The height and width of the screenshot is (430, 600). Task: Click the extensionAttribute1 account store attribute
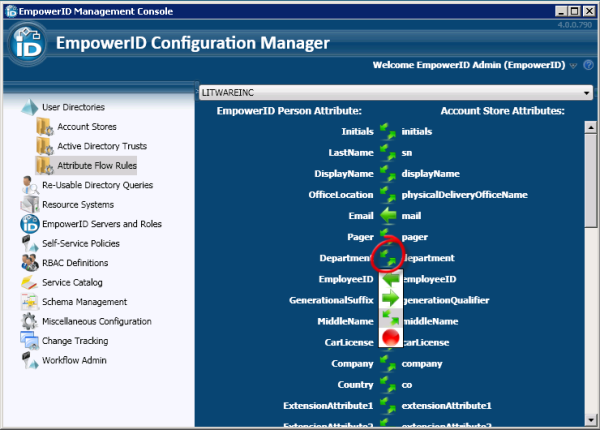click(447, 406)
